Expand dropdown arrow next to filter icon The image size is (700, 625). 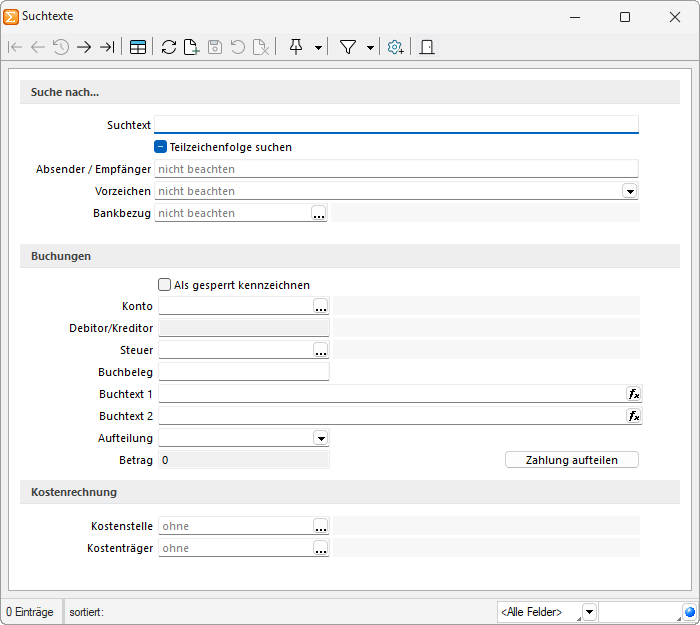pyautogui.click(x=370, y=47)
